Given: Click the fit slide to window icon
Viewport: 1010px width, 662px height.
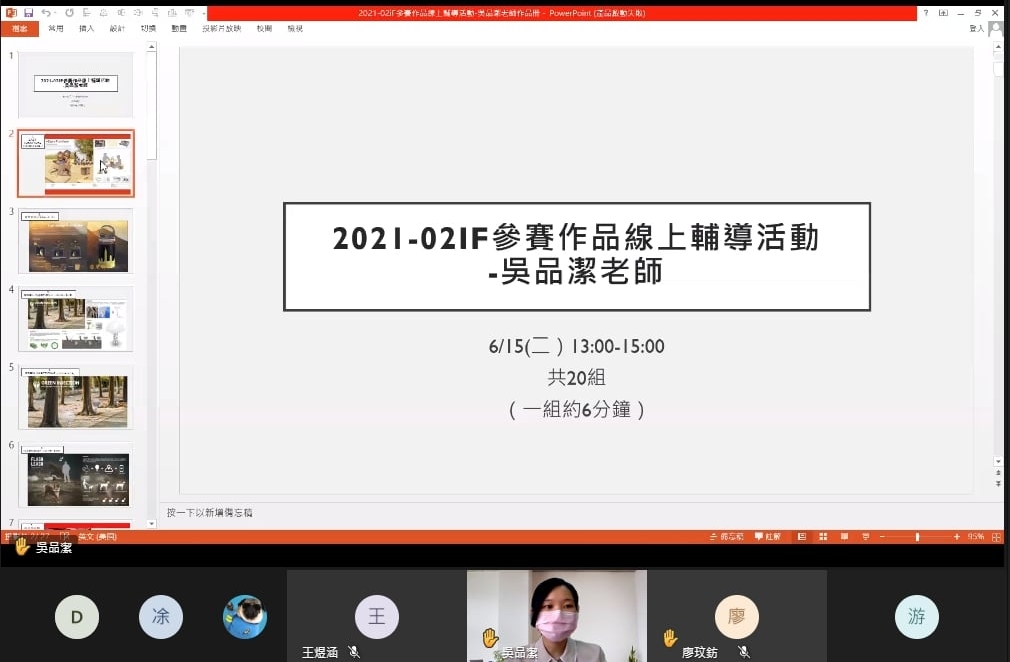Looking at the screenshot, I should (996, 537).
